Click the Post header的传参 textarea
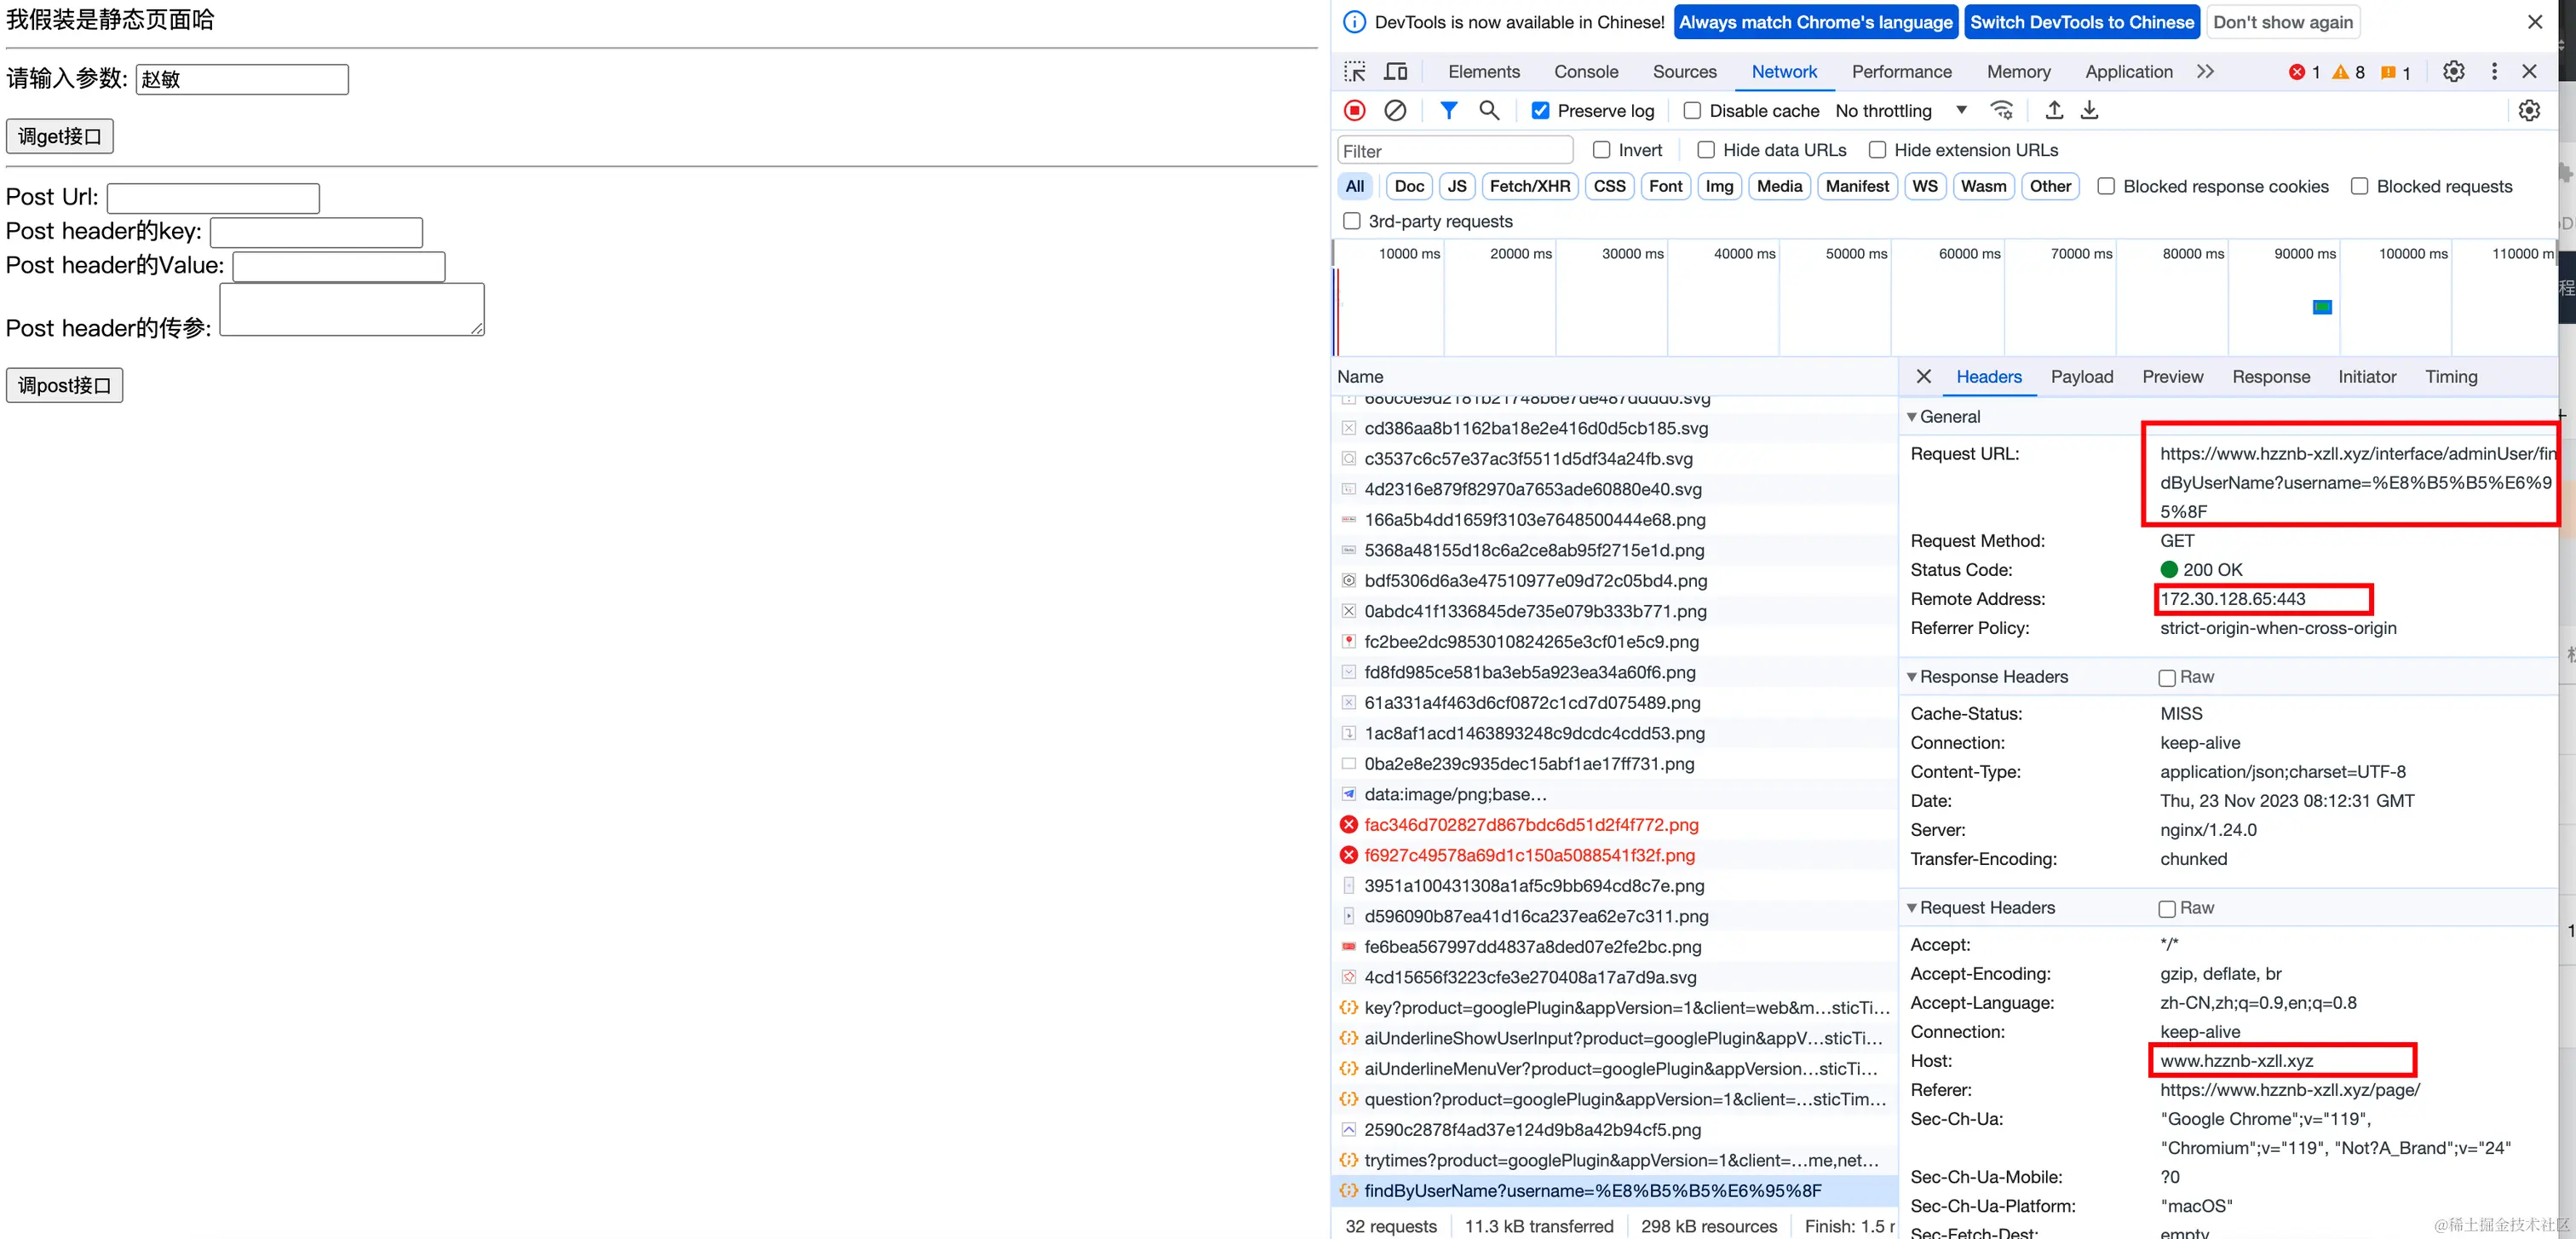Screen dimensions: 2576x1239 [x=352, y=310]
